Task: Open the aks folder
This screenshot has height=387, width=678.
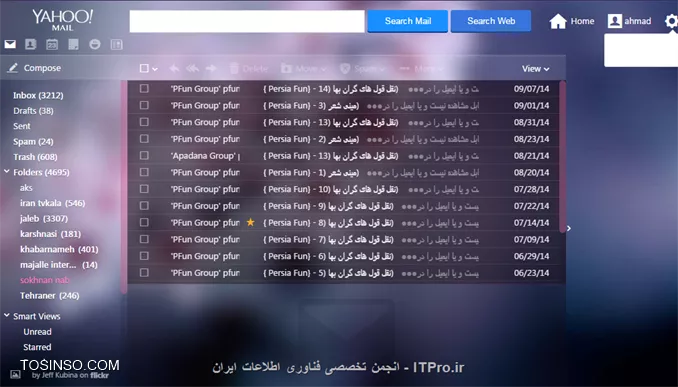Action: click(26, 188)
